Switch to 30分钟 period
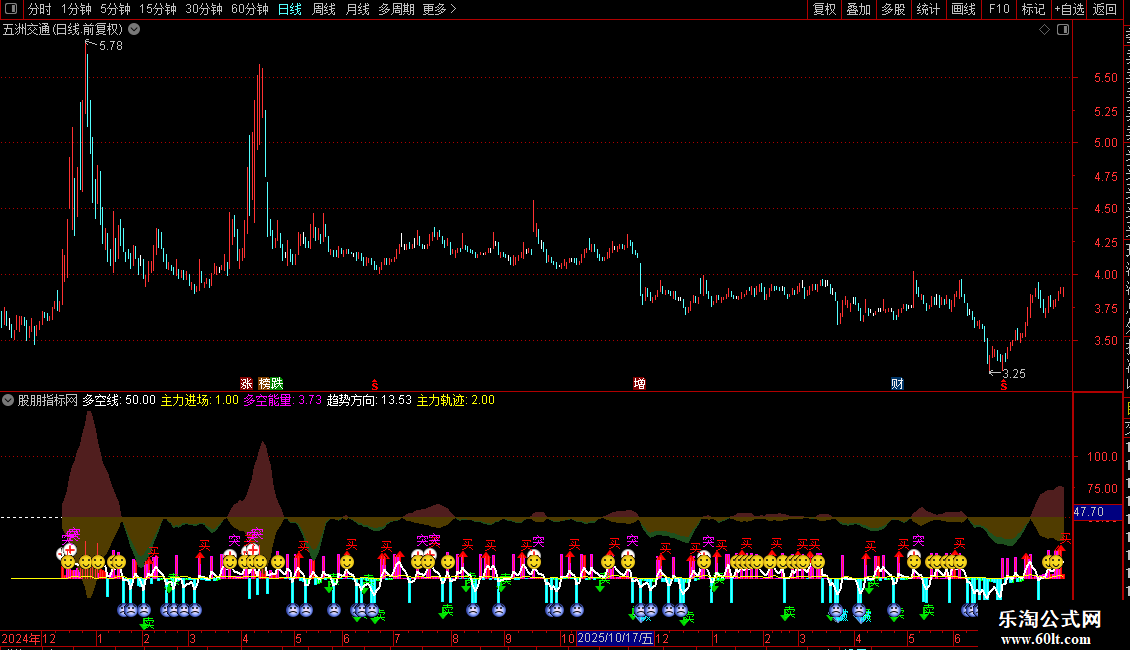Viewport: 1130px width, 650px height. pos(204,9)
